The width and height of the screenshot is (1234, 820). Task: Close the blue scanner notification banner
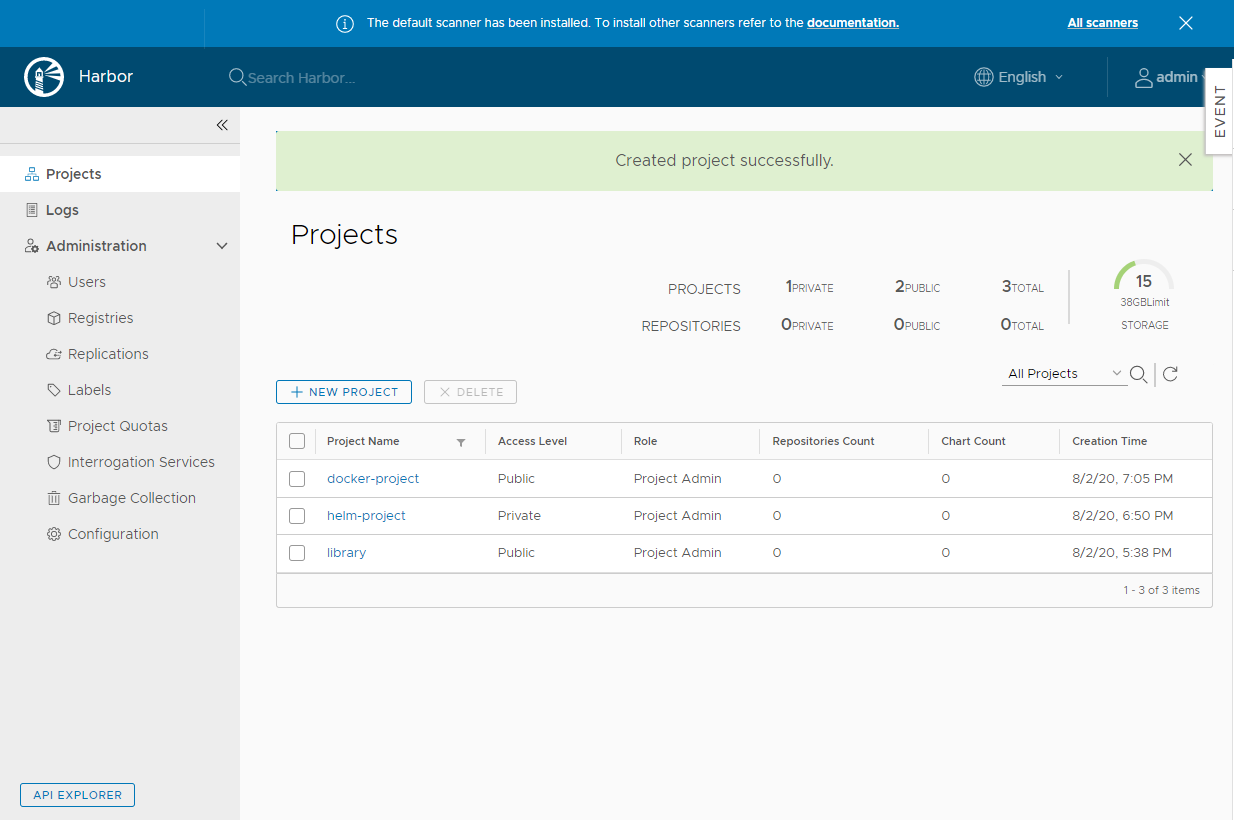point(1186,23)
